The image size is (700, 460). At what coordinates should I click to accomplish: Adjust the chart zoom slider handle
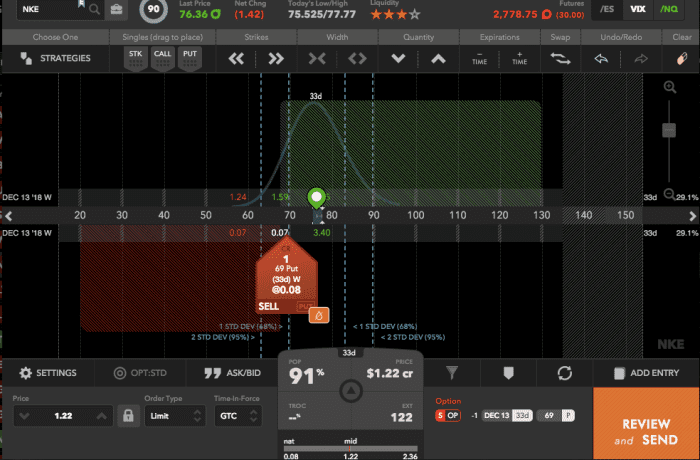[669, 130]
